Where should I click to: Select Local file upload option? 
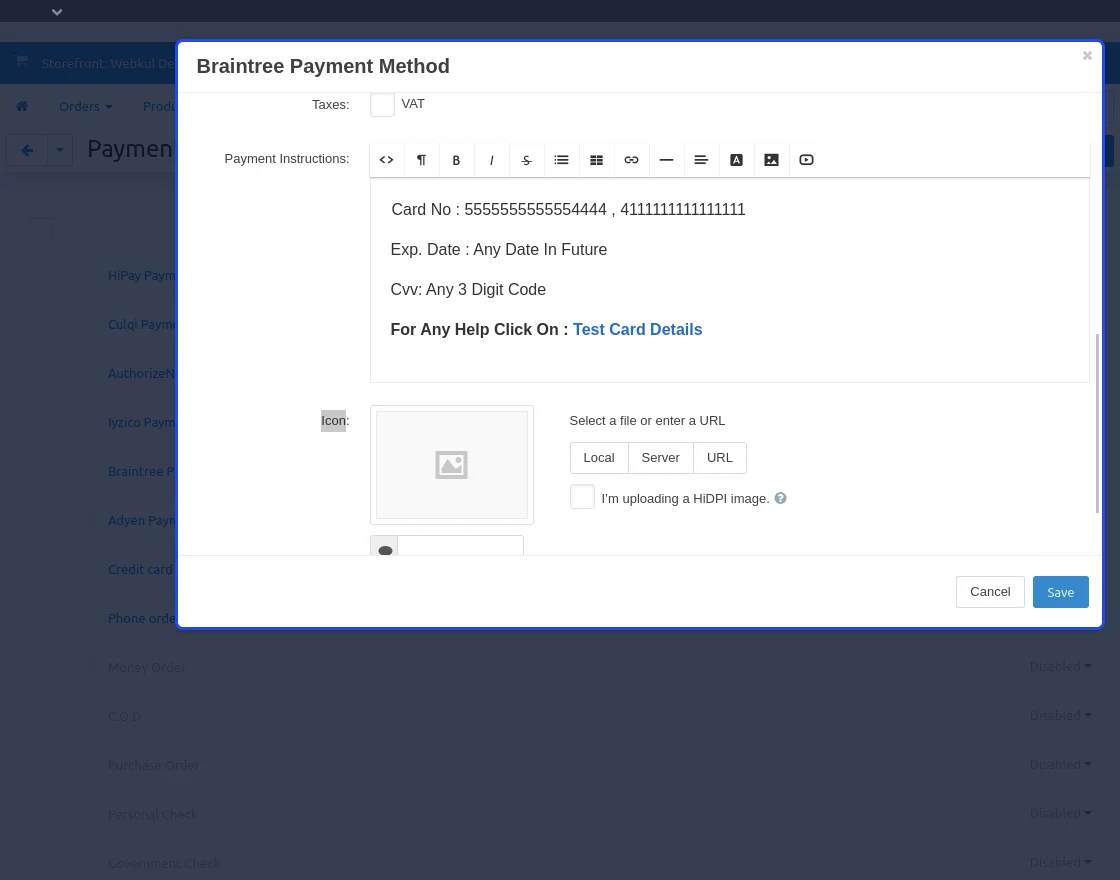pos(599,458)
